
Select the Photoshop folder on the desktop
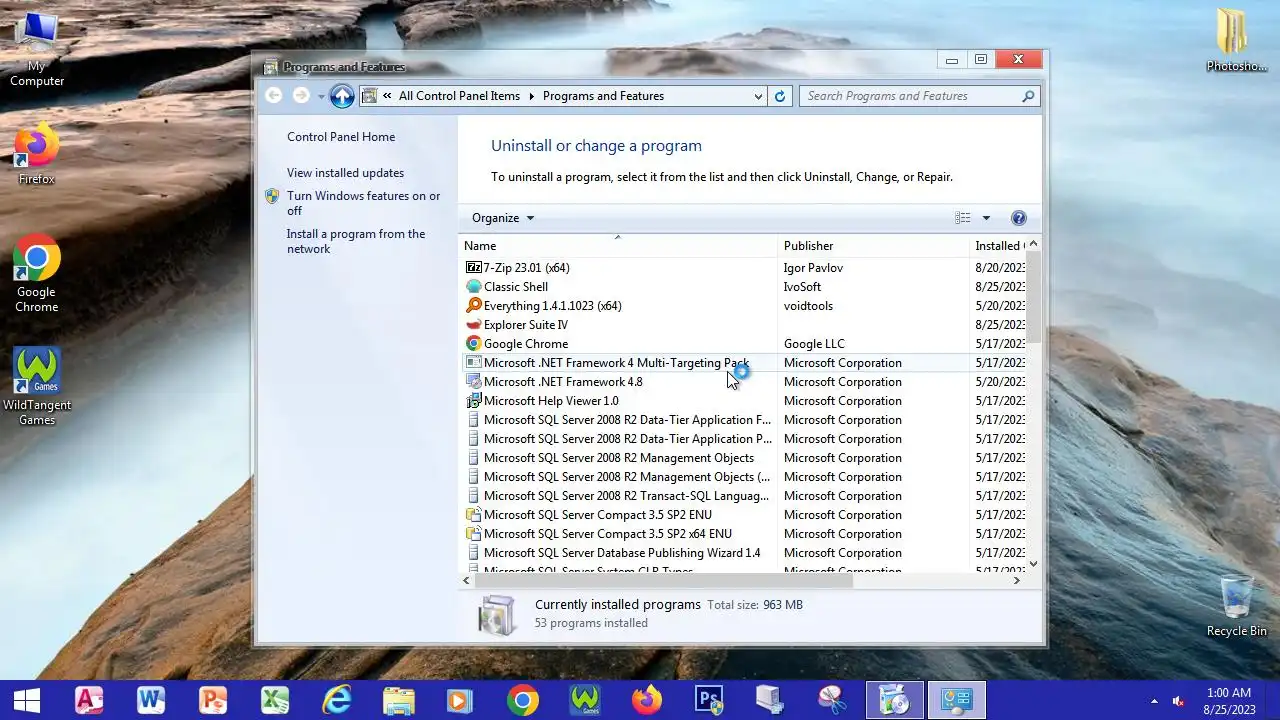[x=1236, y=40]
